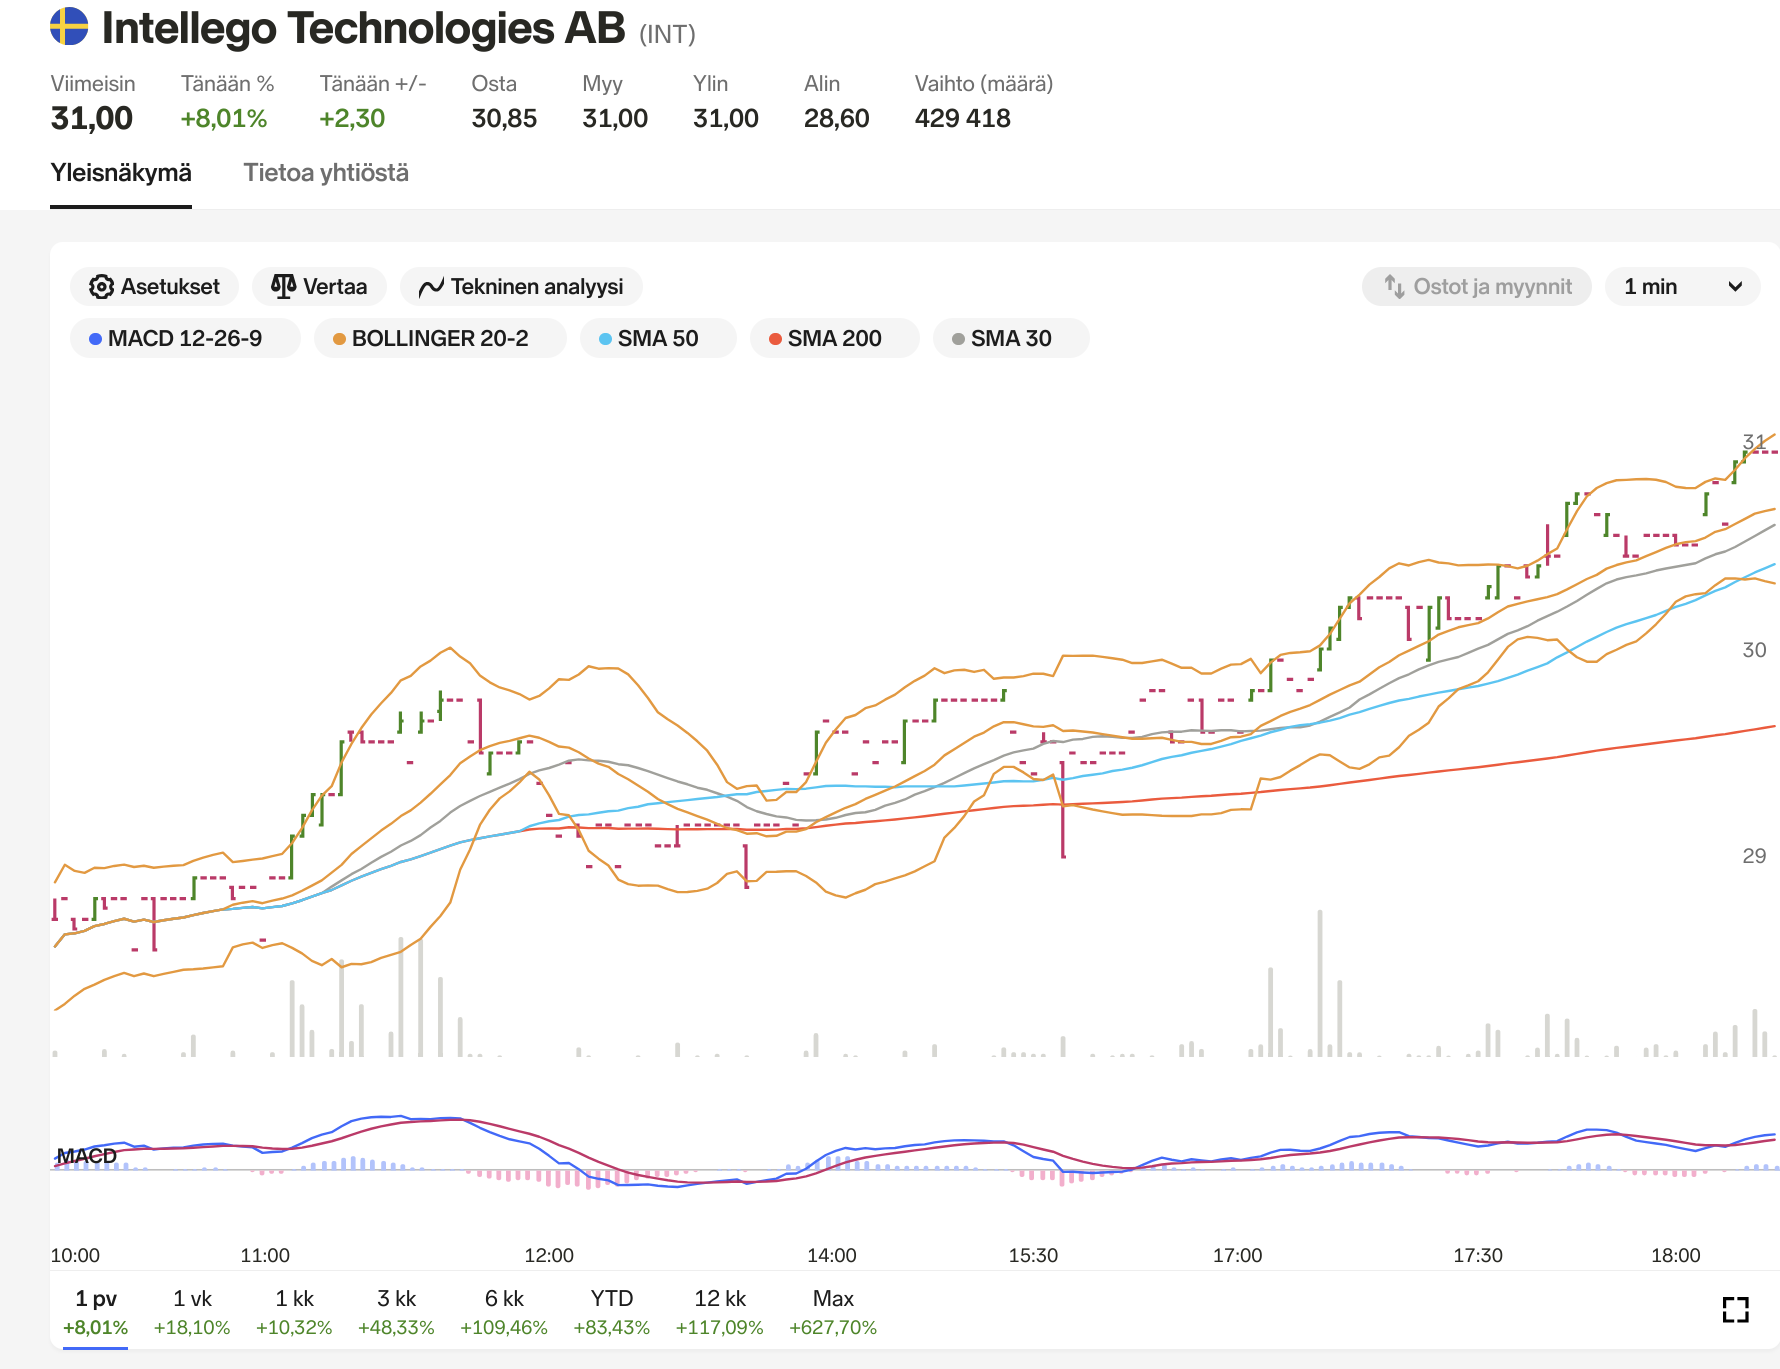Screen dimensions: 1780x1369
Task: Click the red SMA 200 color dot
Action: (775, 339)
